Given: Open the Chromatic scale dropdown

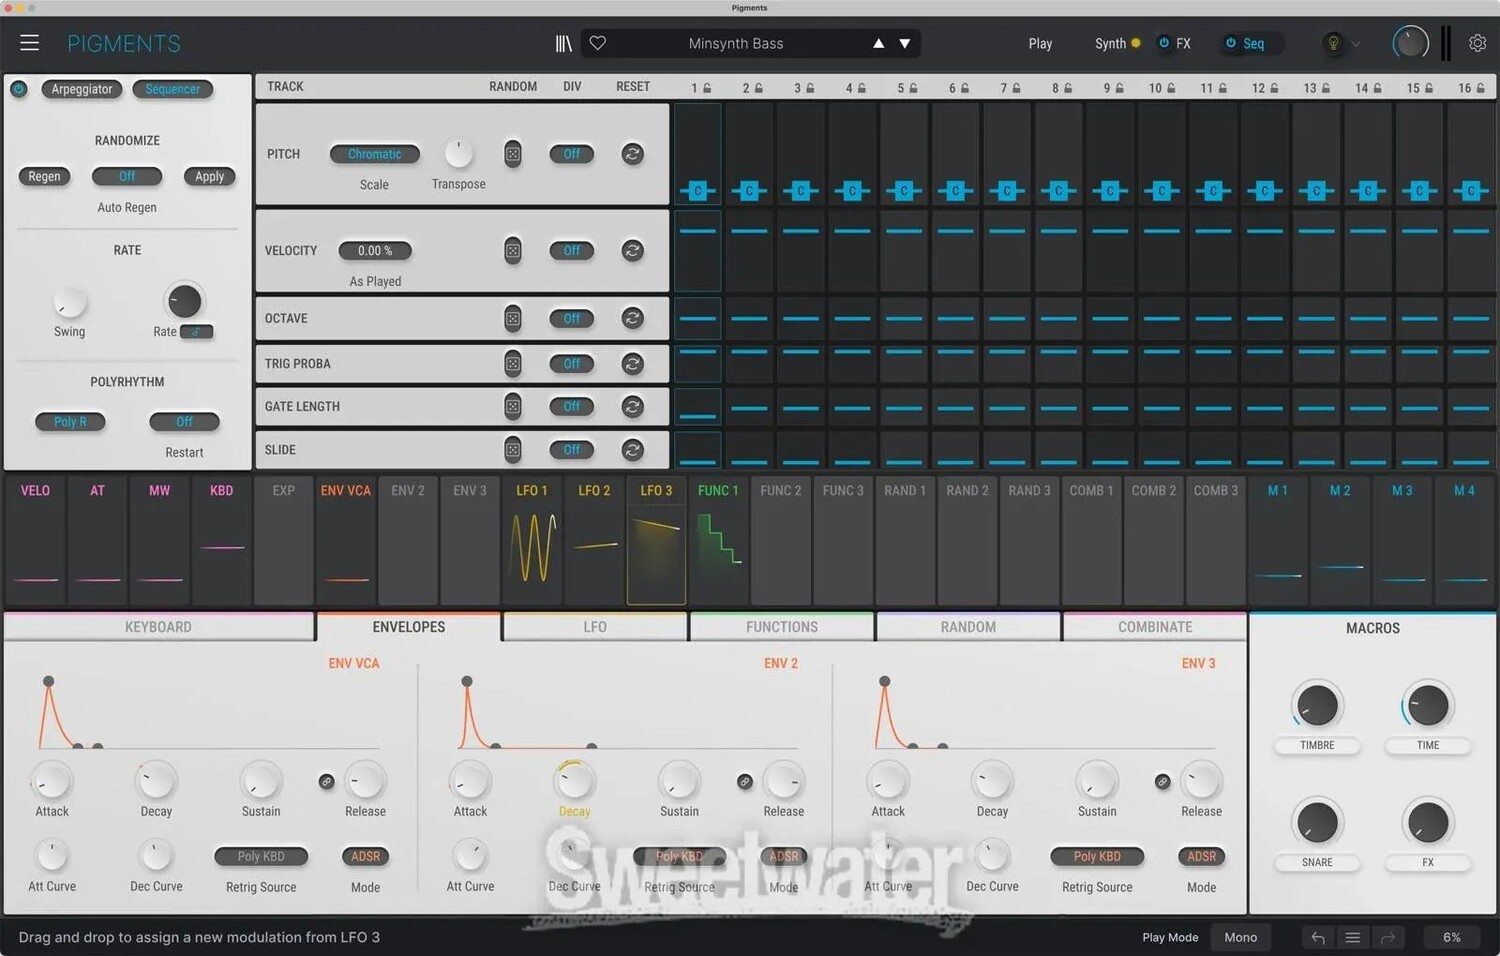Looking at the screenshot, I should (x=374, y=154).
